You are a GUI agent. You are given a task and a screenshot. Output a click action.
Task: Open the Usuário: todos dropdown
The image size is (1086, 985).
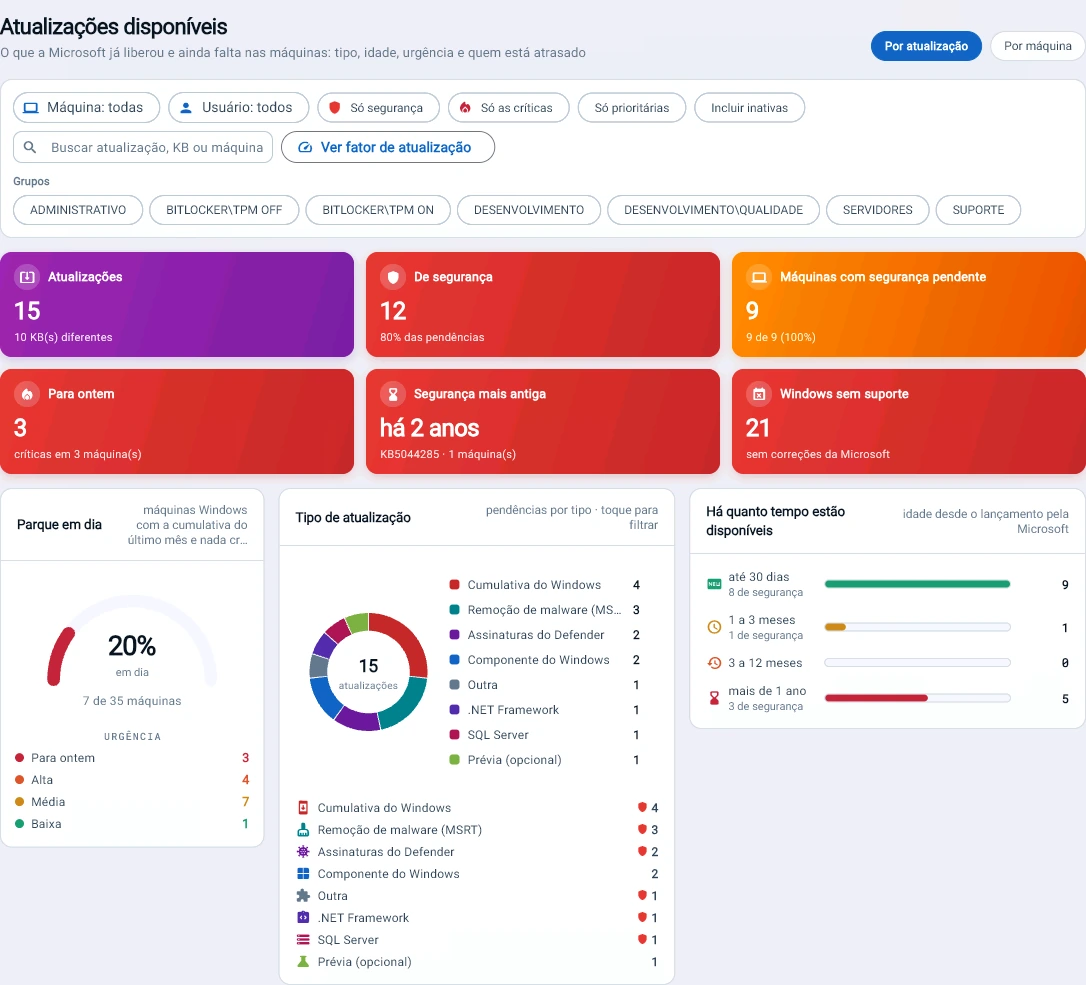pos(239,108)
